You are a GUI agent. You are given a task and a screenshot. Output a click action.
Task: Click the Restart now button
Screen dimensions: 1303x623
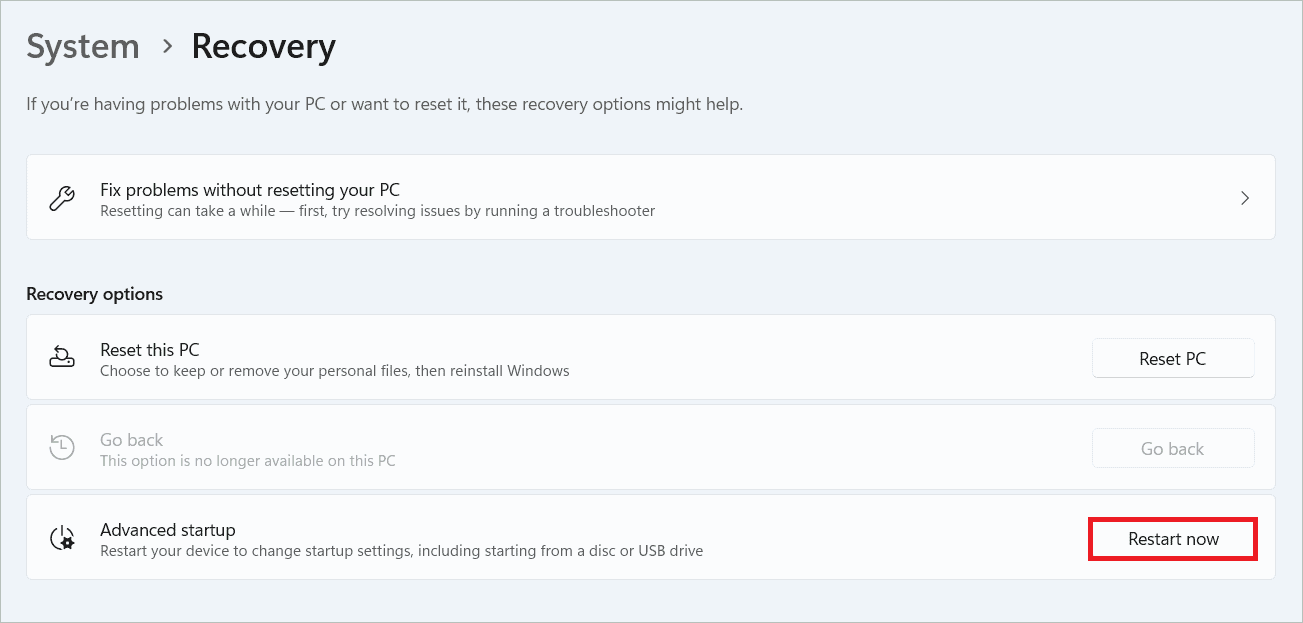pyautogui.click(x=1173, y=539)
